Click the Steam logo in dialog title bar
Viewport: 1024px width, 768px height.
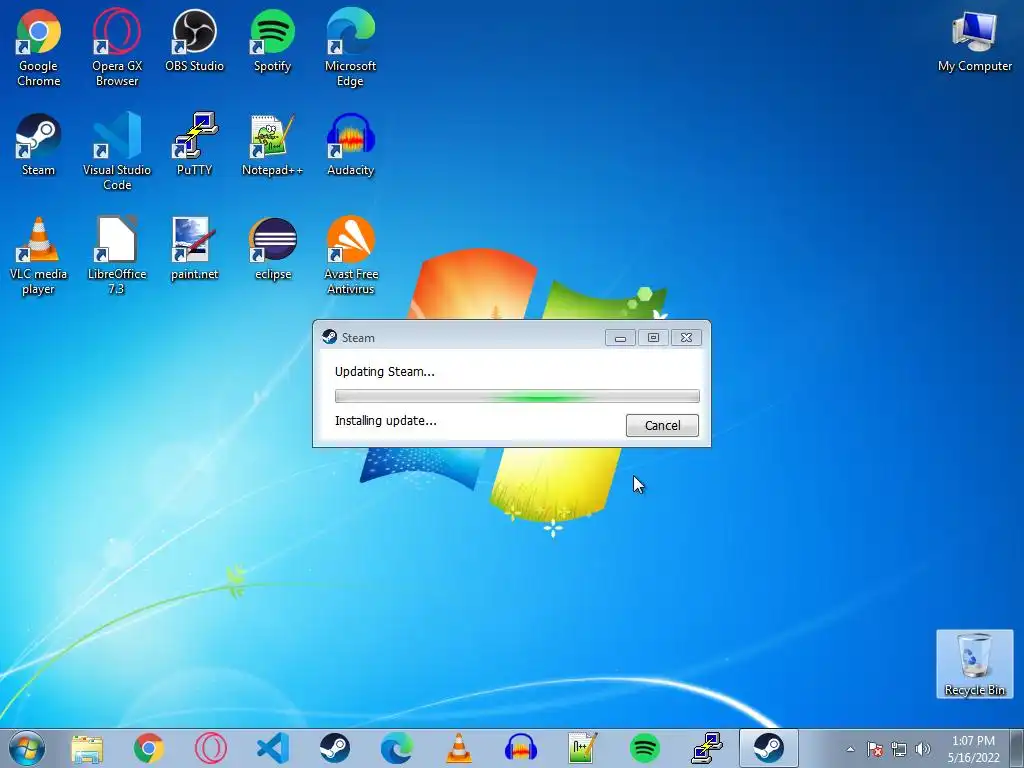(330, 337)
